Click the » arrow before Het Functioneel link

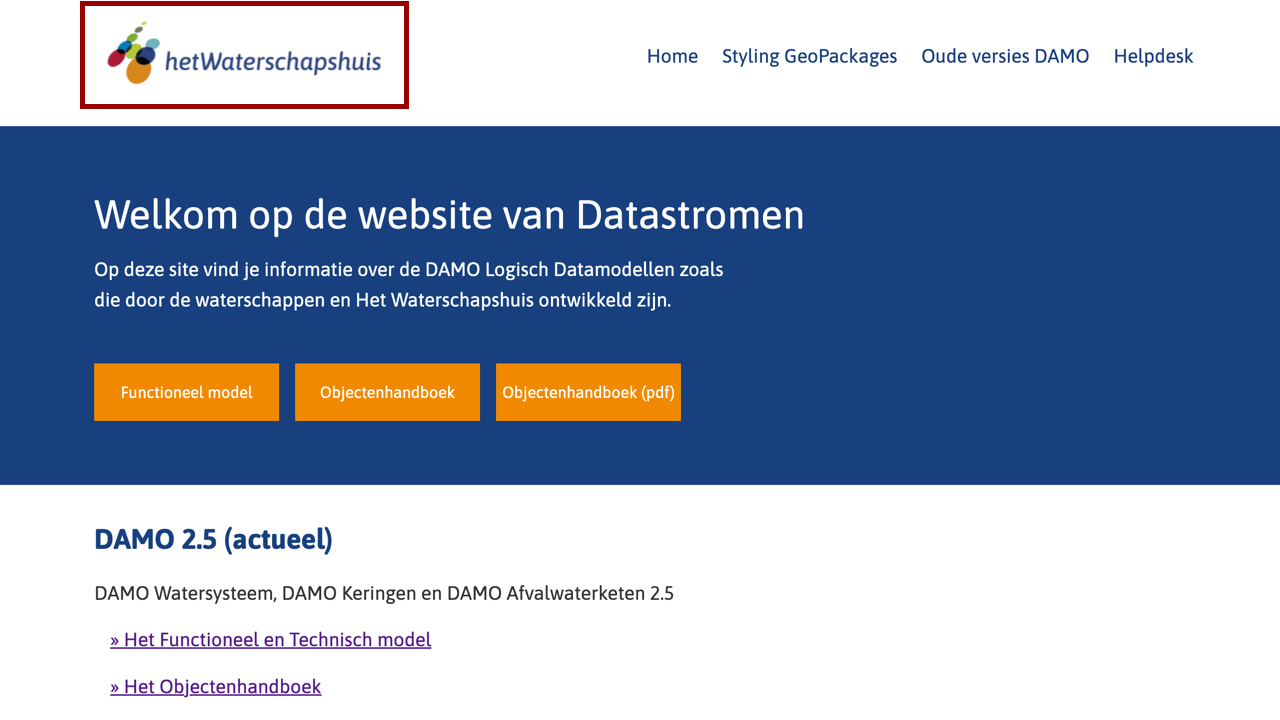[115, 640]
